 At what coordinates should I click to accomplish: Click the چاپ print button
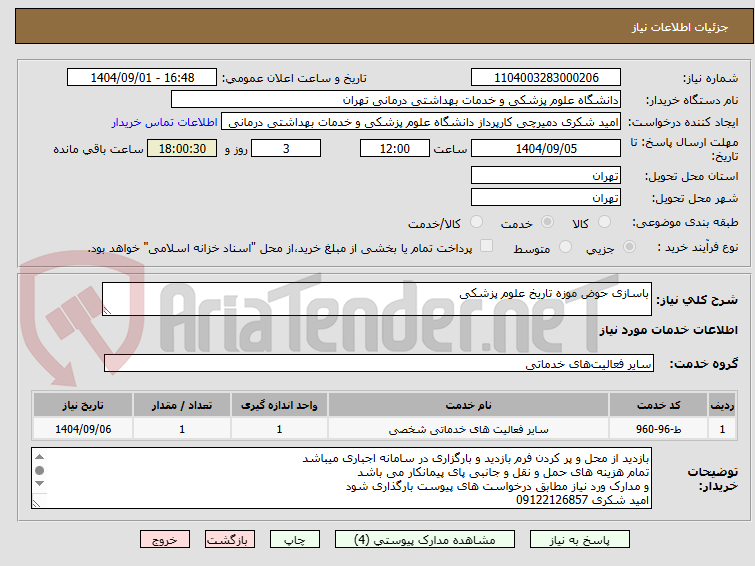295,540
